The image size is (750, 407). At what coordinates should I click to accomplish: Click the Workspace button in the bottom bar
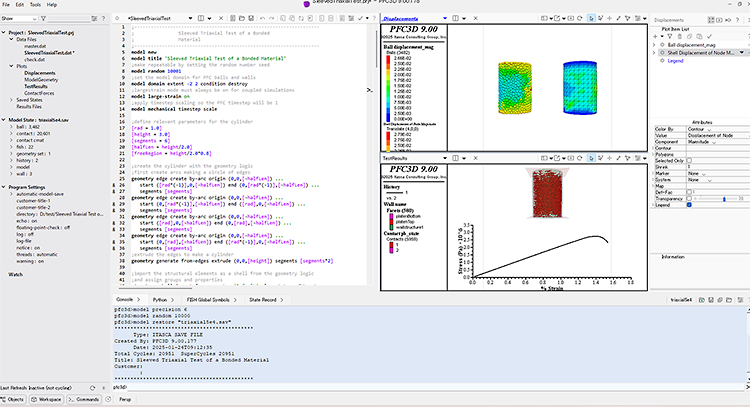[46, 399]
